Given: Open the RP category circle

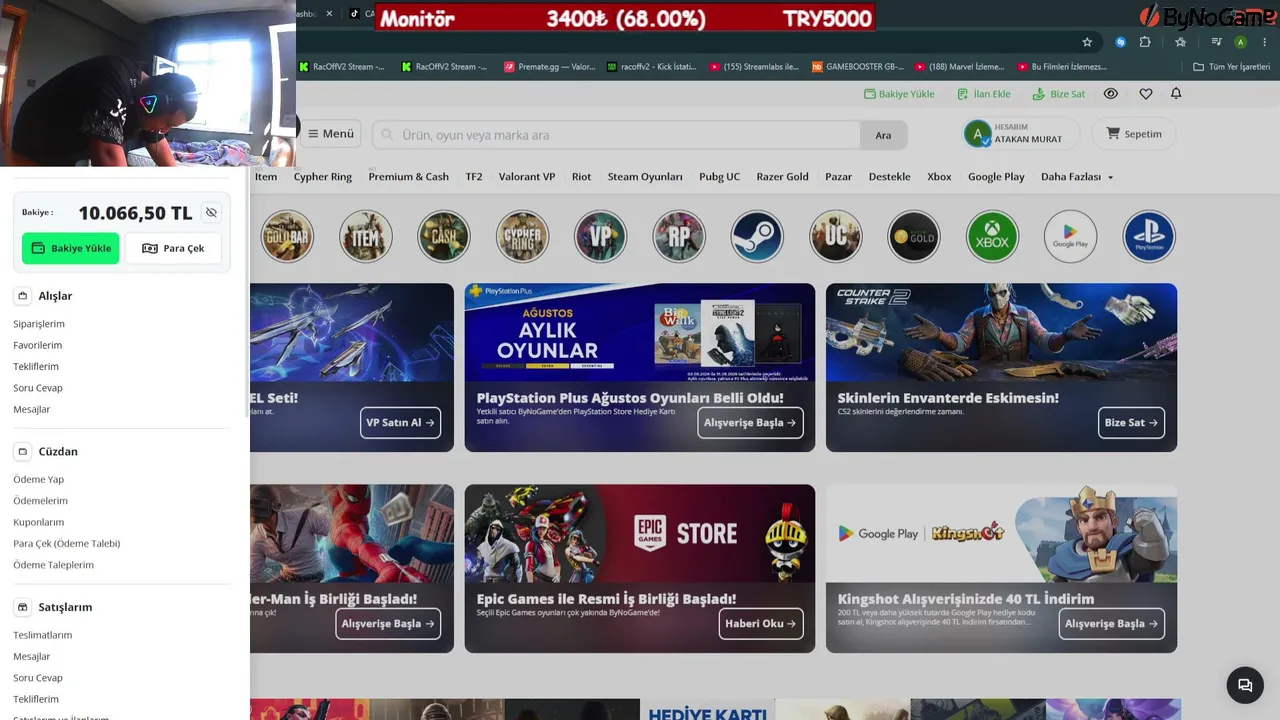Looking at the screenshot, I should [x=679, y=237].
